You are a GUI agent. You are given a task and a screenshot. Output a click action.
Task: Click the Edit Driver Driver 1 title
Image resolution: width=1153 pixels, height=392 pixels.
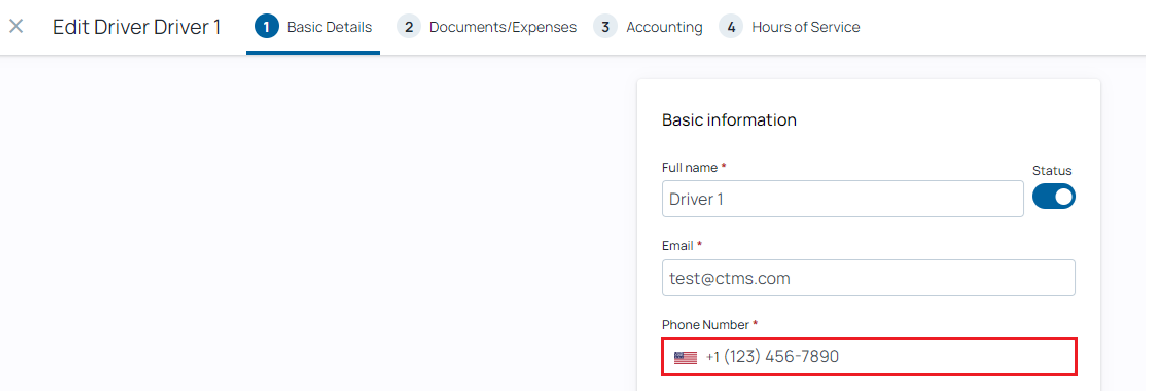tap(137, 27)
